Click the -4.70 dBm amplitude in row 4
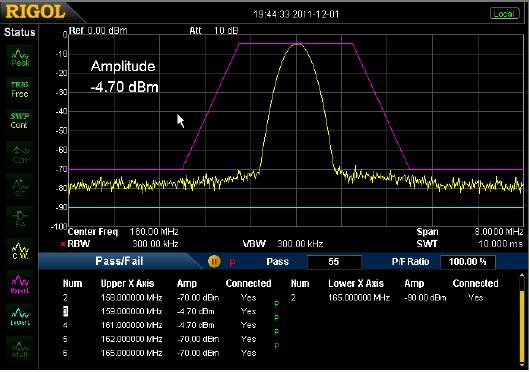 tap(196, 325)
